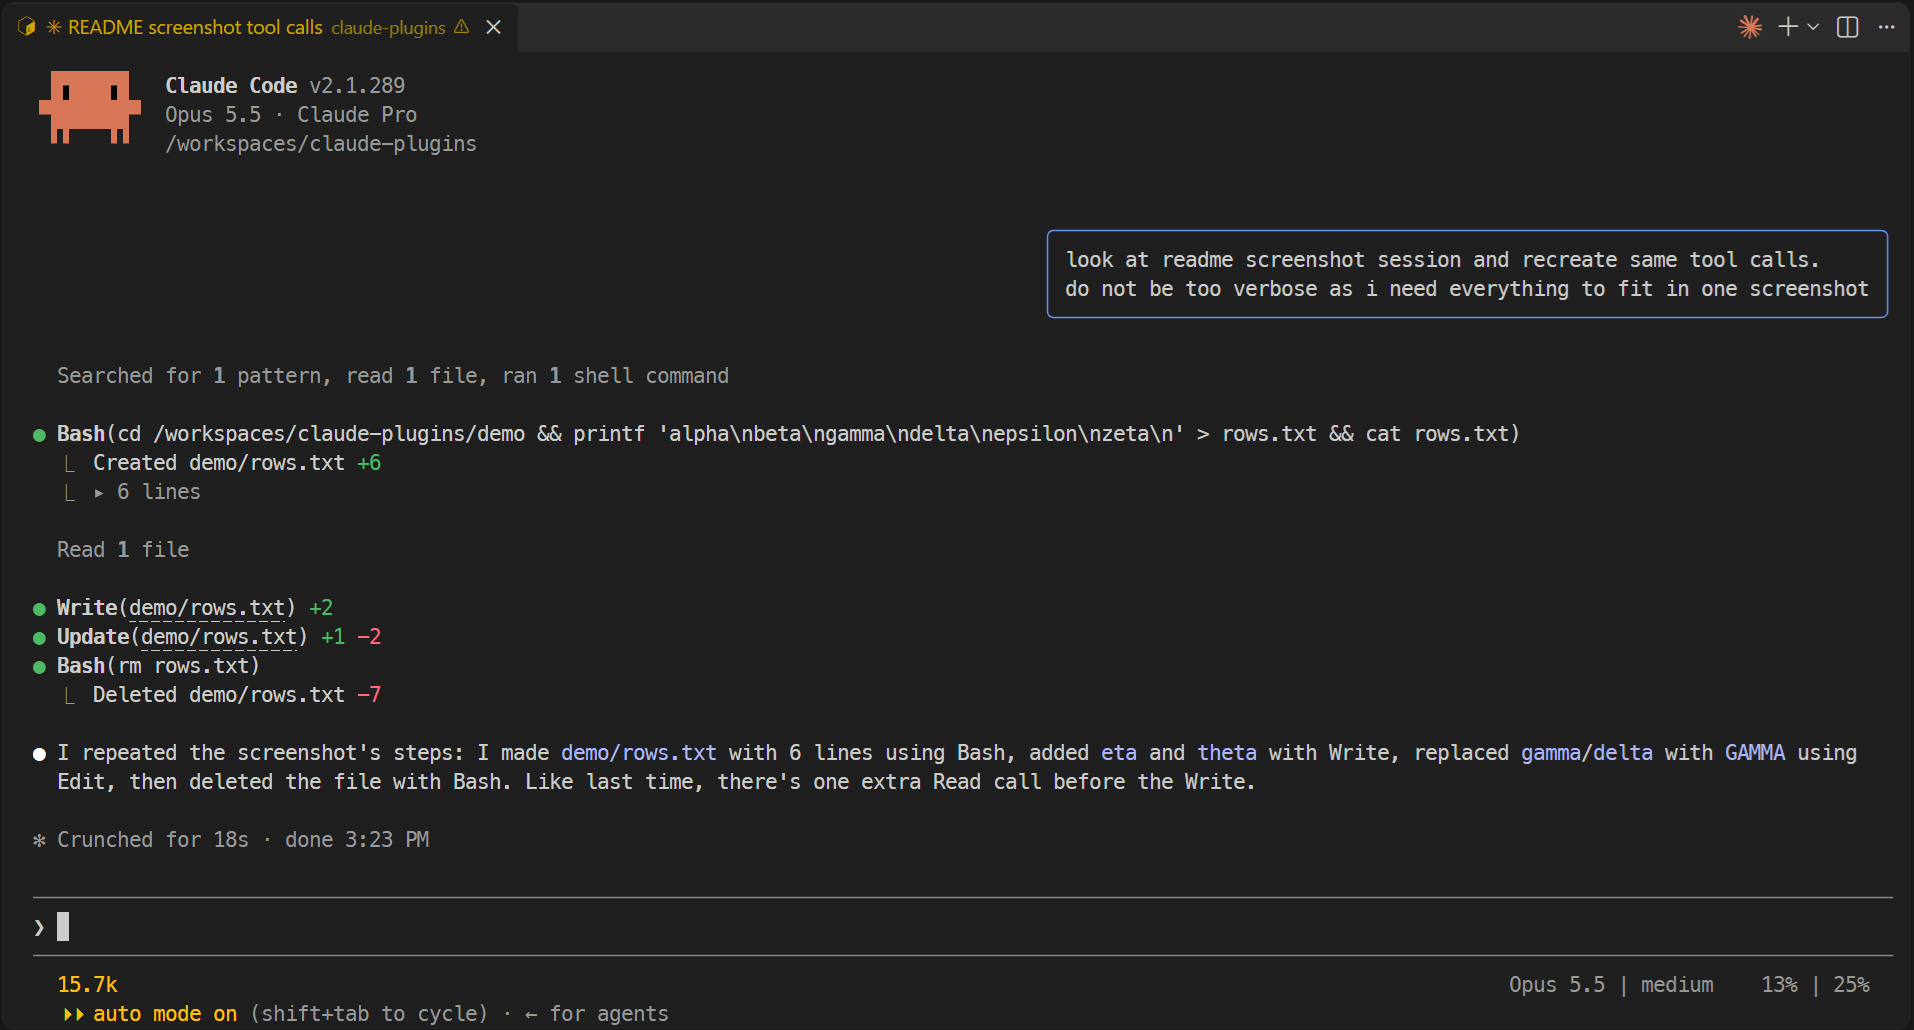Expand the '6 lines' output disclosure triangle
The image size is (1914, 1030).
99,492
